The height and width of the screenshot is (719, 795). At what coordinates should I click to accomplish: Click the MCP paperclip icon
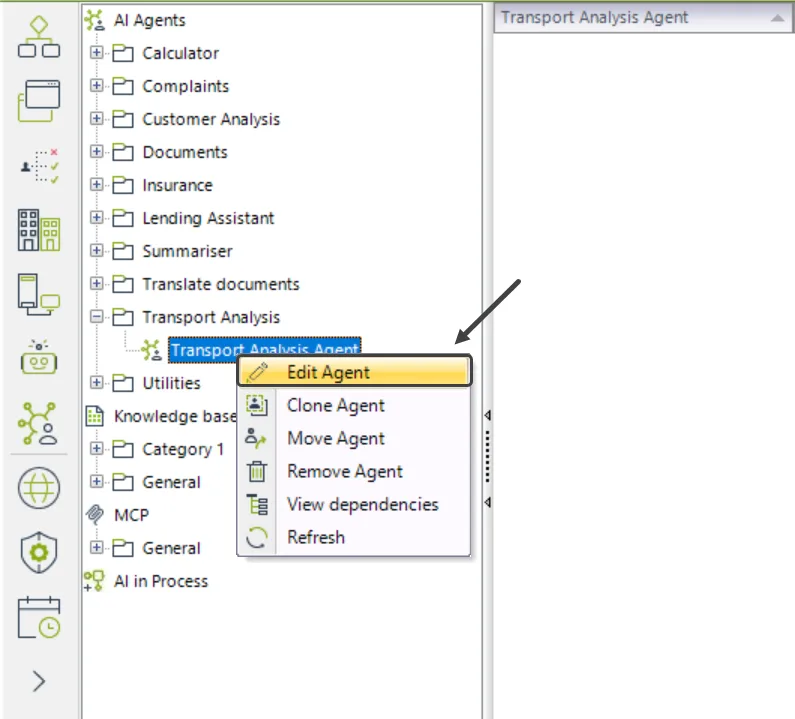[x=95, y=515]
